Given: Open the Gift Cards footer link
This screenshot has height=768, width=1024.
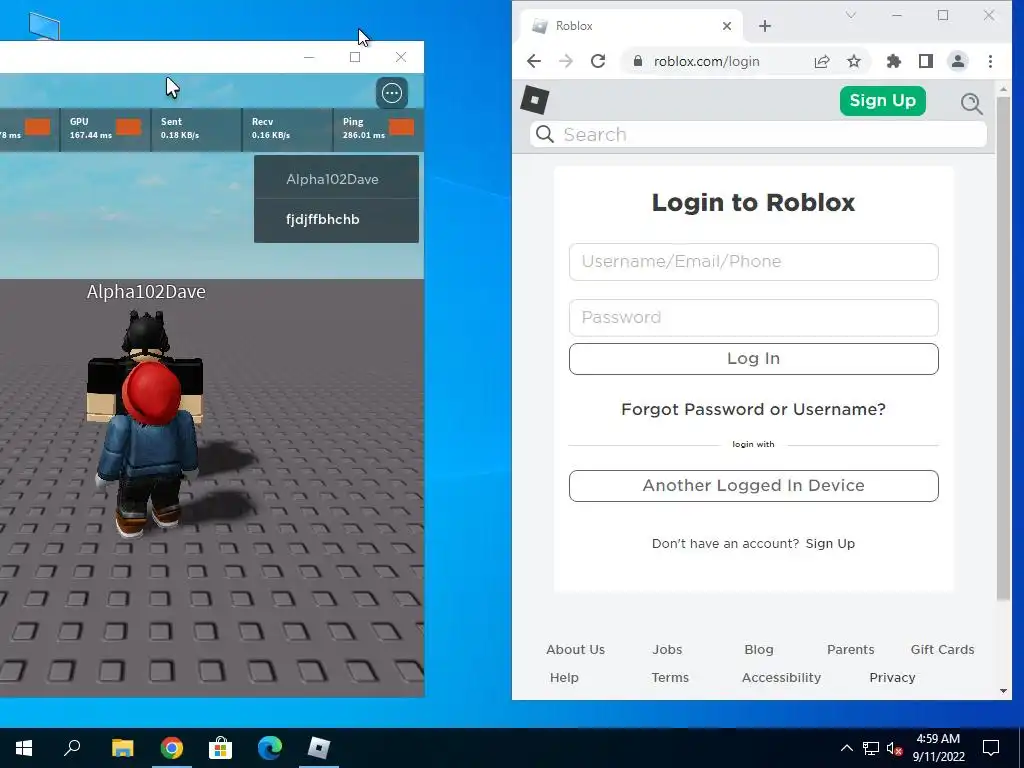Looking at the screenshot, I should coord(942,650).
